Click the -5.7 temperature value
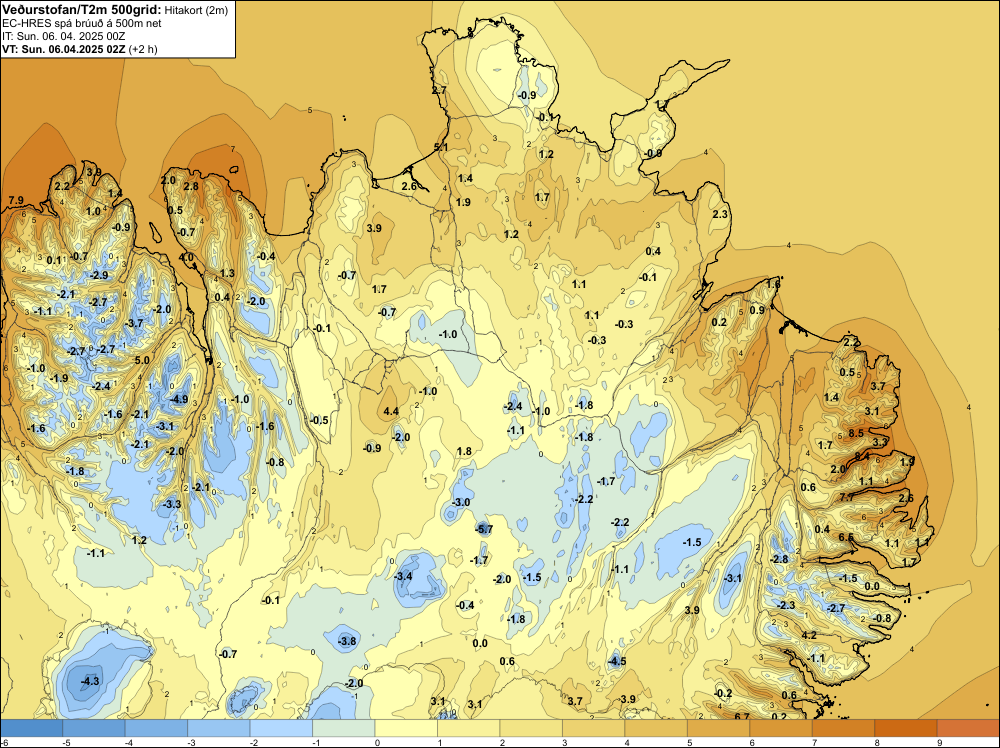The width and height of the screenshot is (1000, 748). [x=484, y=529]
